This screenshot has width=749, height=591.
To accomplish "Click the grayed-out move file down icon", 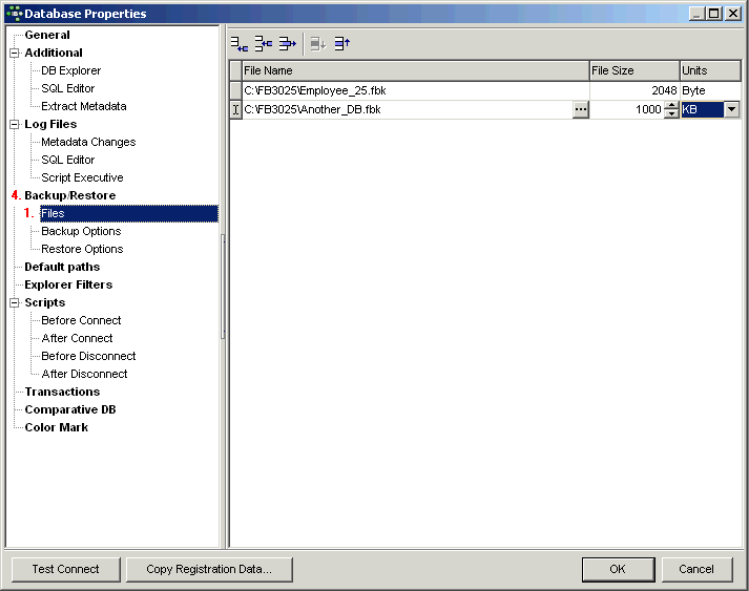I will pos(318,43).
